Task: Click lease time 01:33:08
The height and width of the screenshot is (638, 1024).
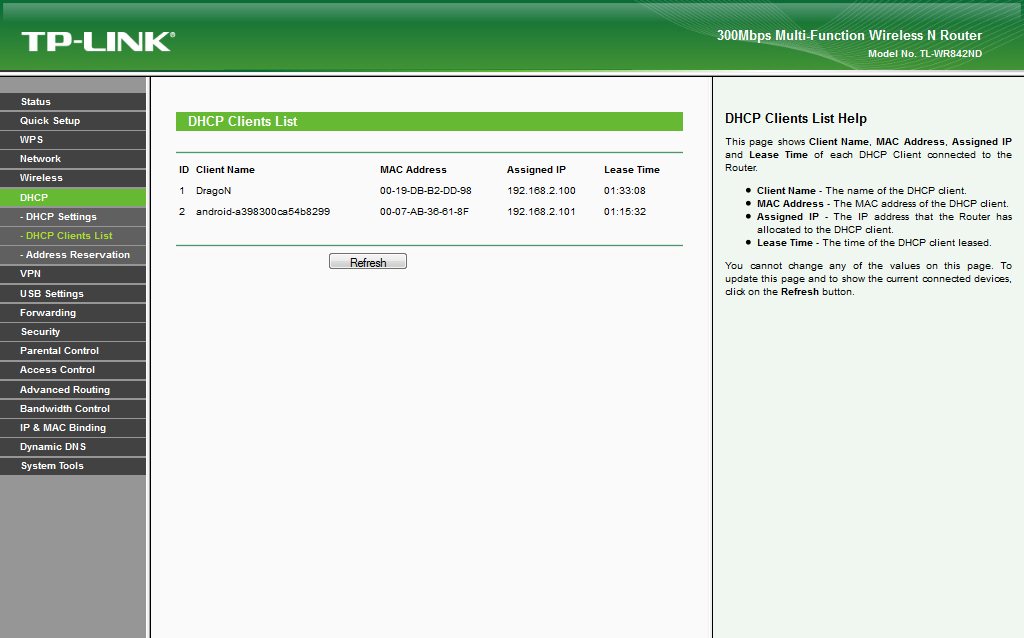Action: click(625, 191)
